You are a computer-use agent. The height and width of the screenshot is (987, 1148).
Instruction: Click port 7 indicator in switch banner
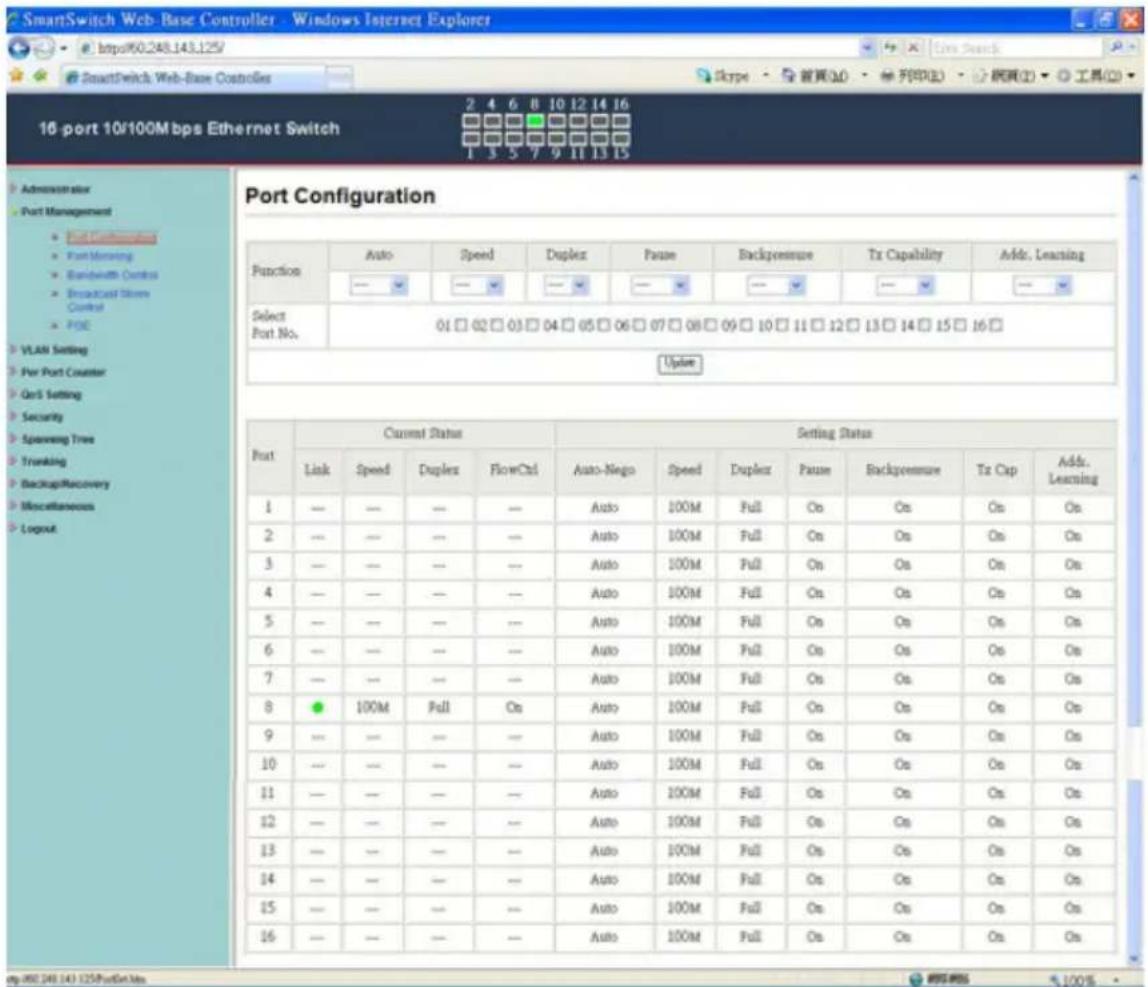[535, 138]
